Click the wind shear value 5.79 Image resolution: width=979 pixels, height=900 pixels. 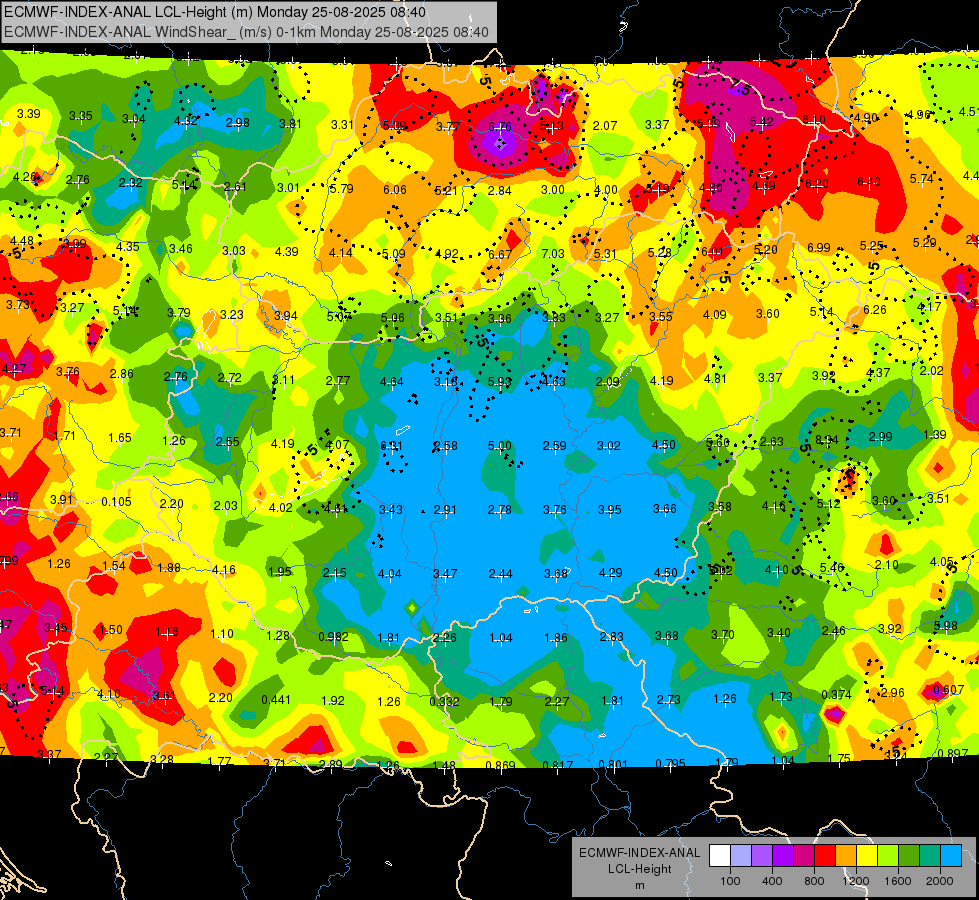pos(342,188)
